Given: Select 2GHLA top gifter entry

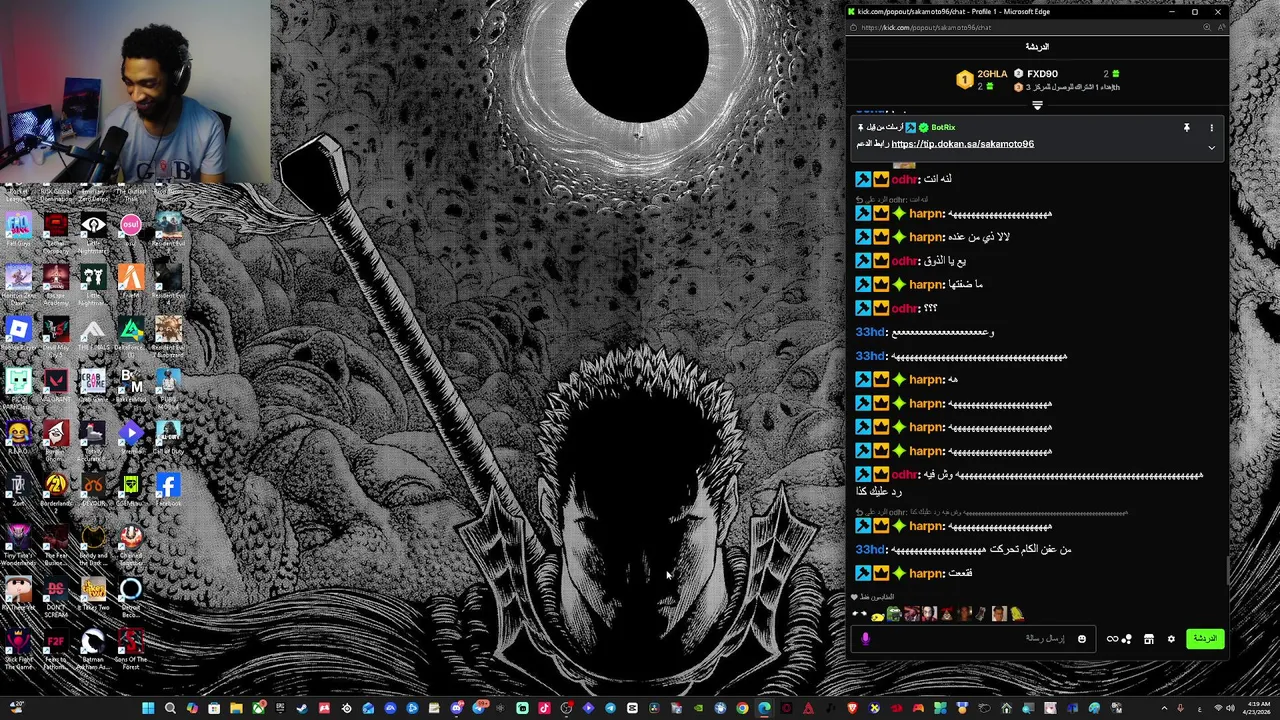Looking at the screenshot, I should (x=981, y=79).
